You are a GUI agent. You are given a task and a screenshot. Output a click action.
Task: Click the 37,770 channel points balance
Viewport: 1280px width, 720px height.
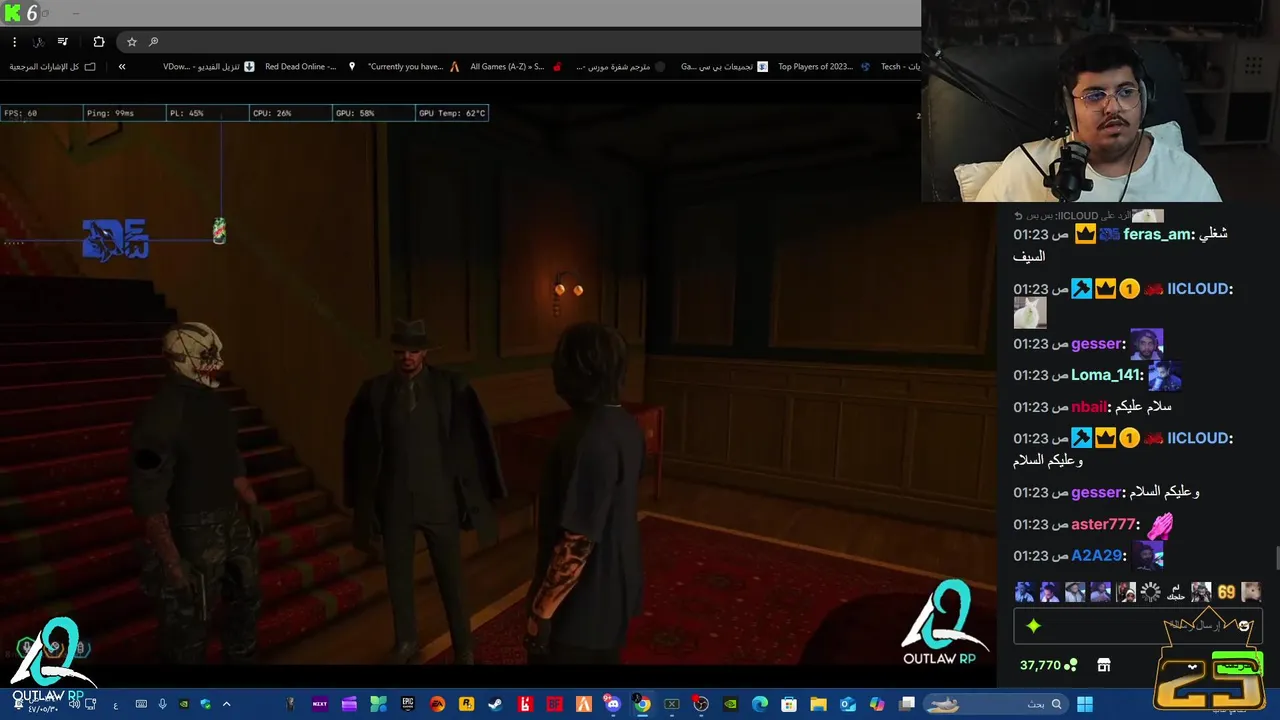[x=1048, y=665]
